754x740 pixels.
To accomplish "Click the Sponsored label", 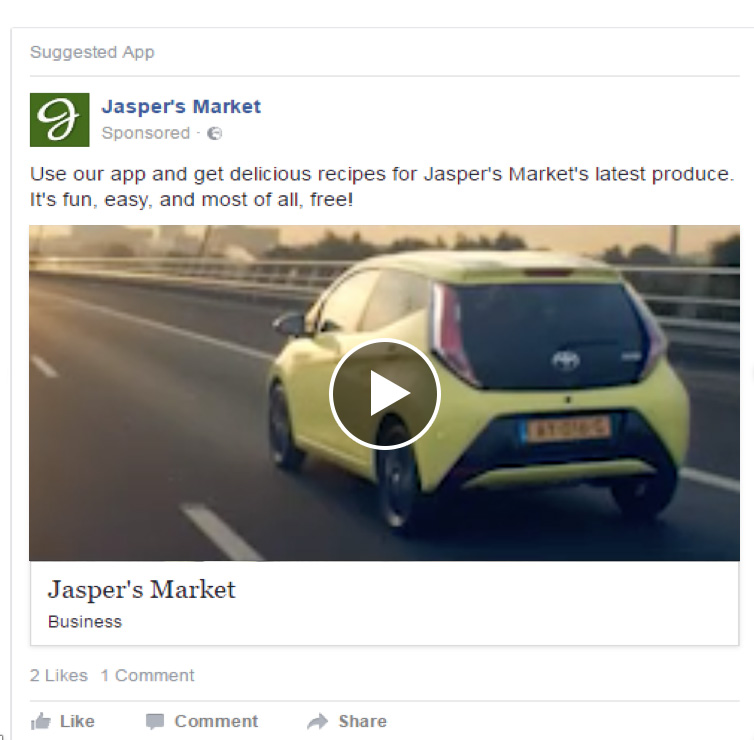I will [146, 133].
